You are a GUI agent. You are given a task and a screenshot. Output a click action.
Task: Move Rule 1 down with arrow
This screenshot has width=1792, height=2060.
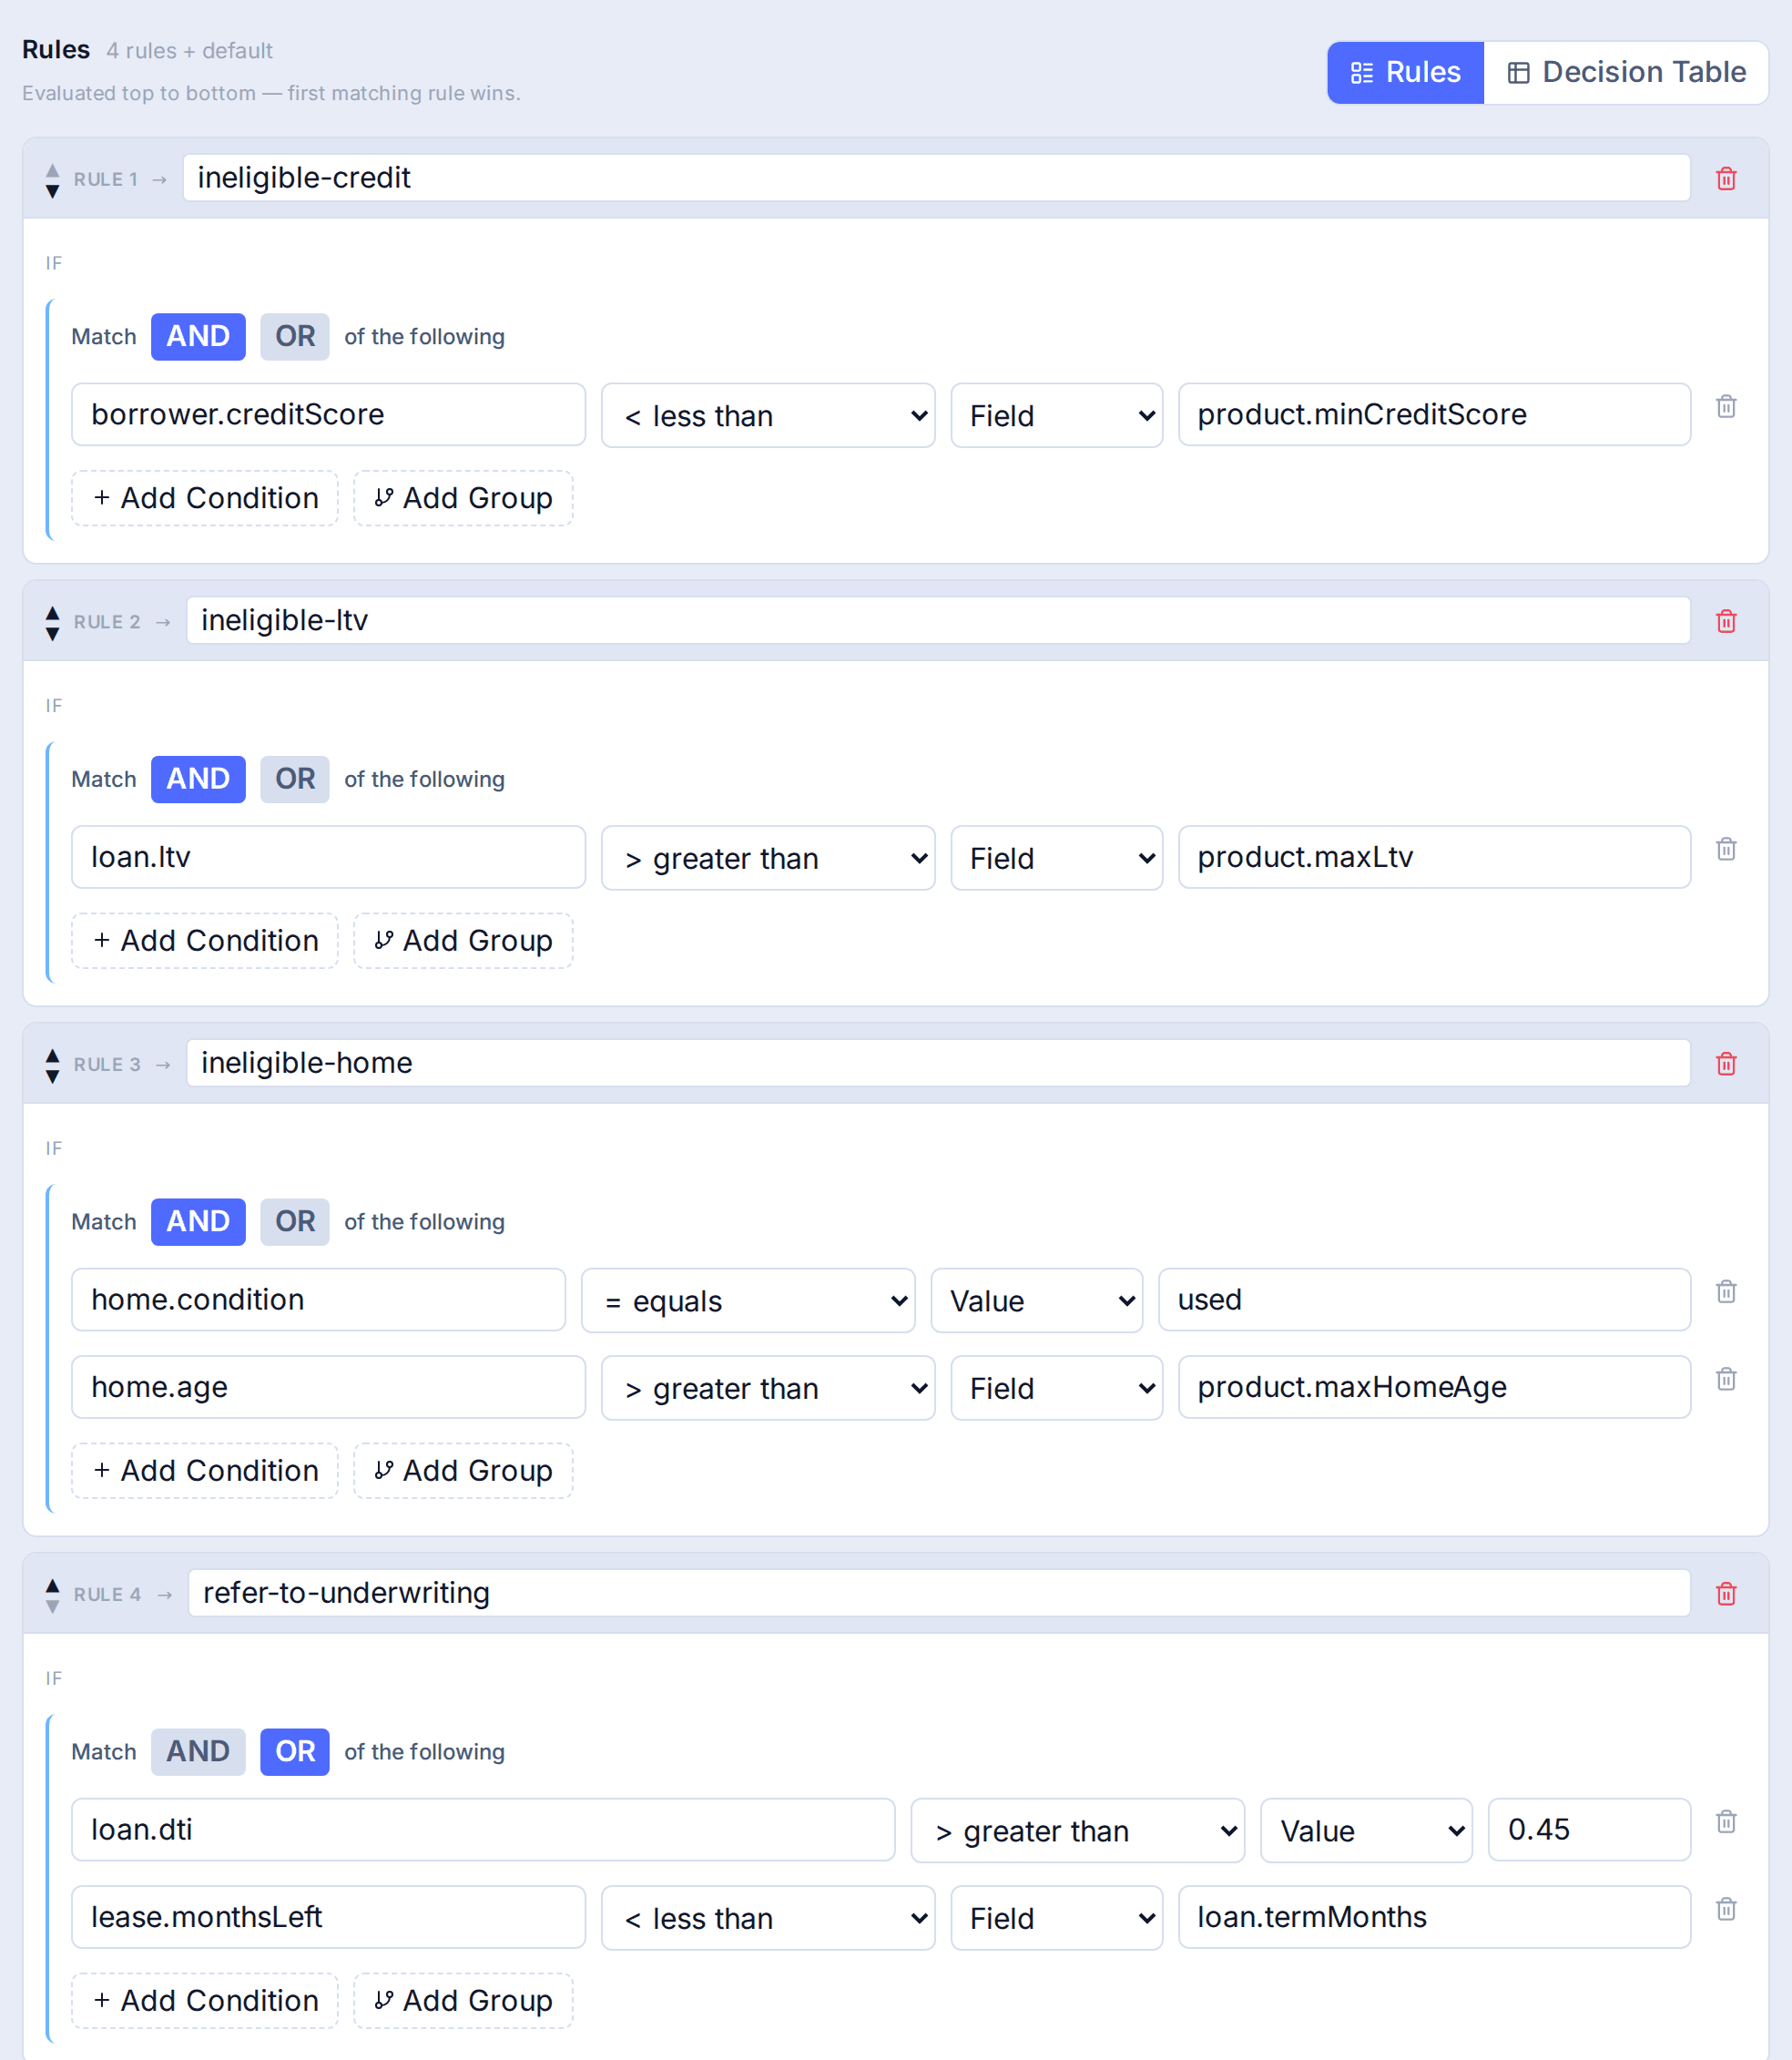[53, 191]
